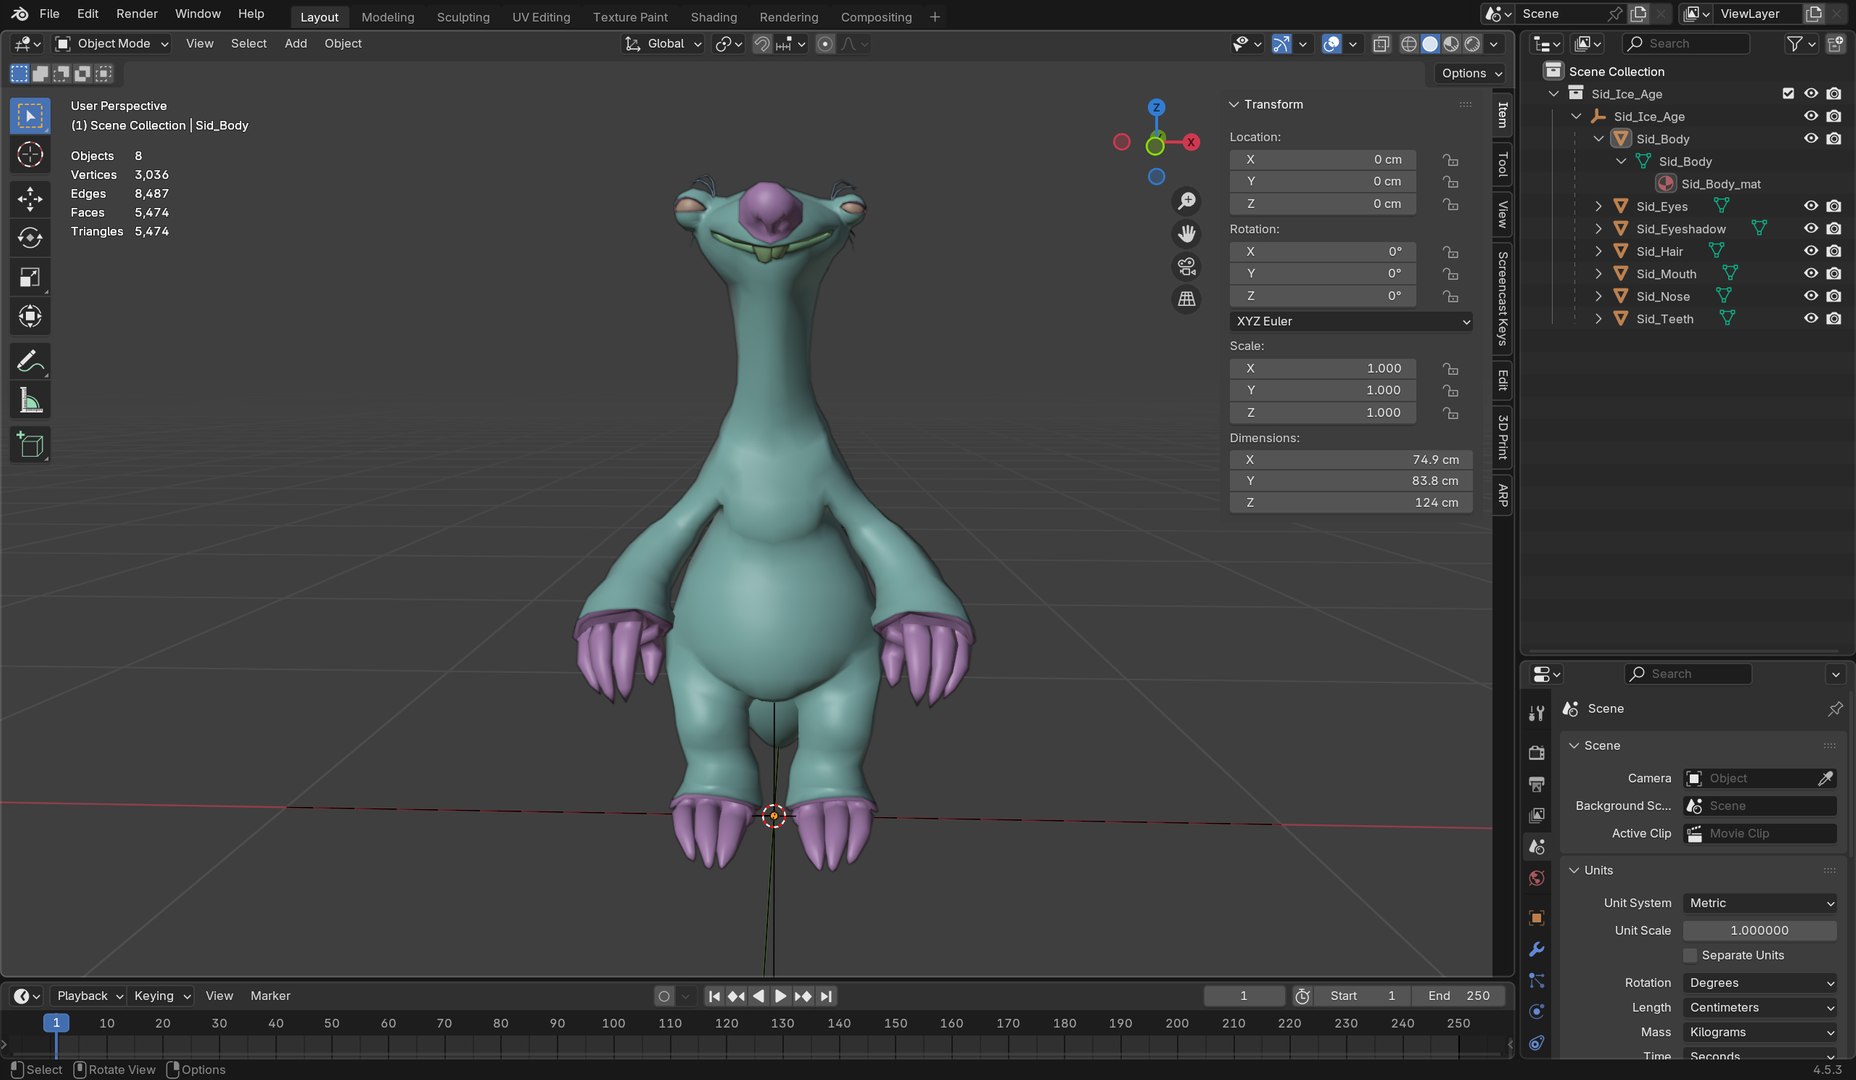The image size is (1856, 1080).
Task: Click the End frame 250 field
Action: point(1459,996)
